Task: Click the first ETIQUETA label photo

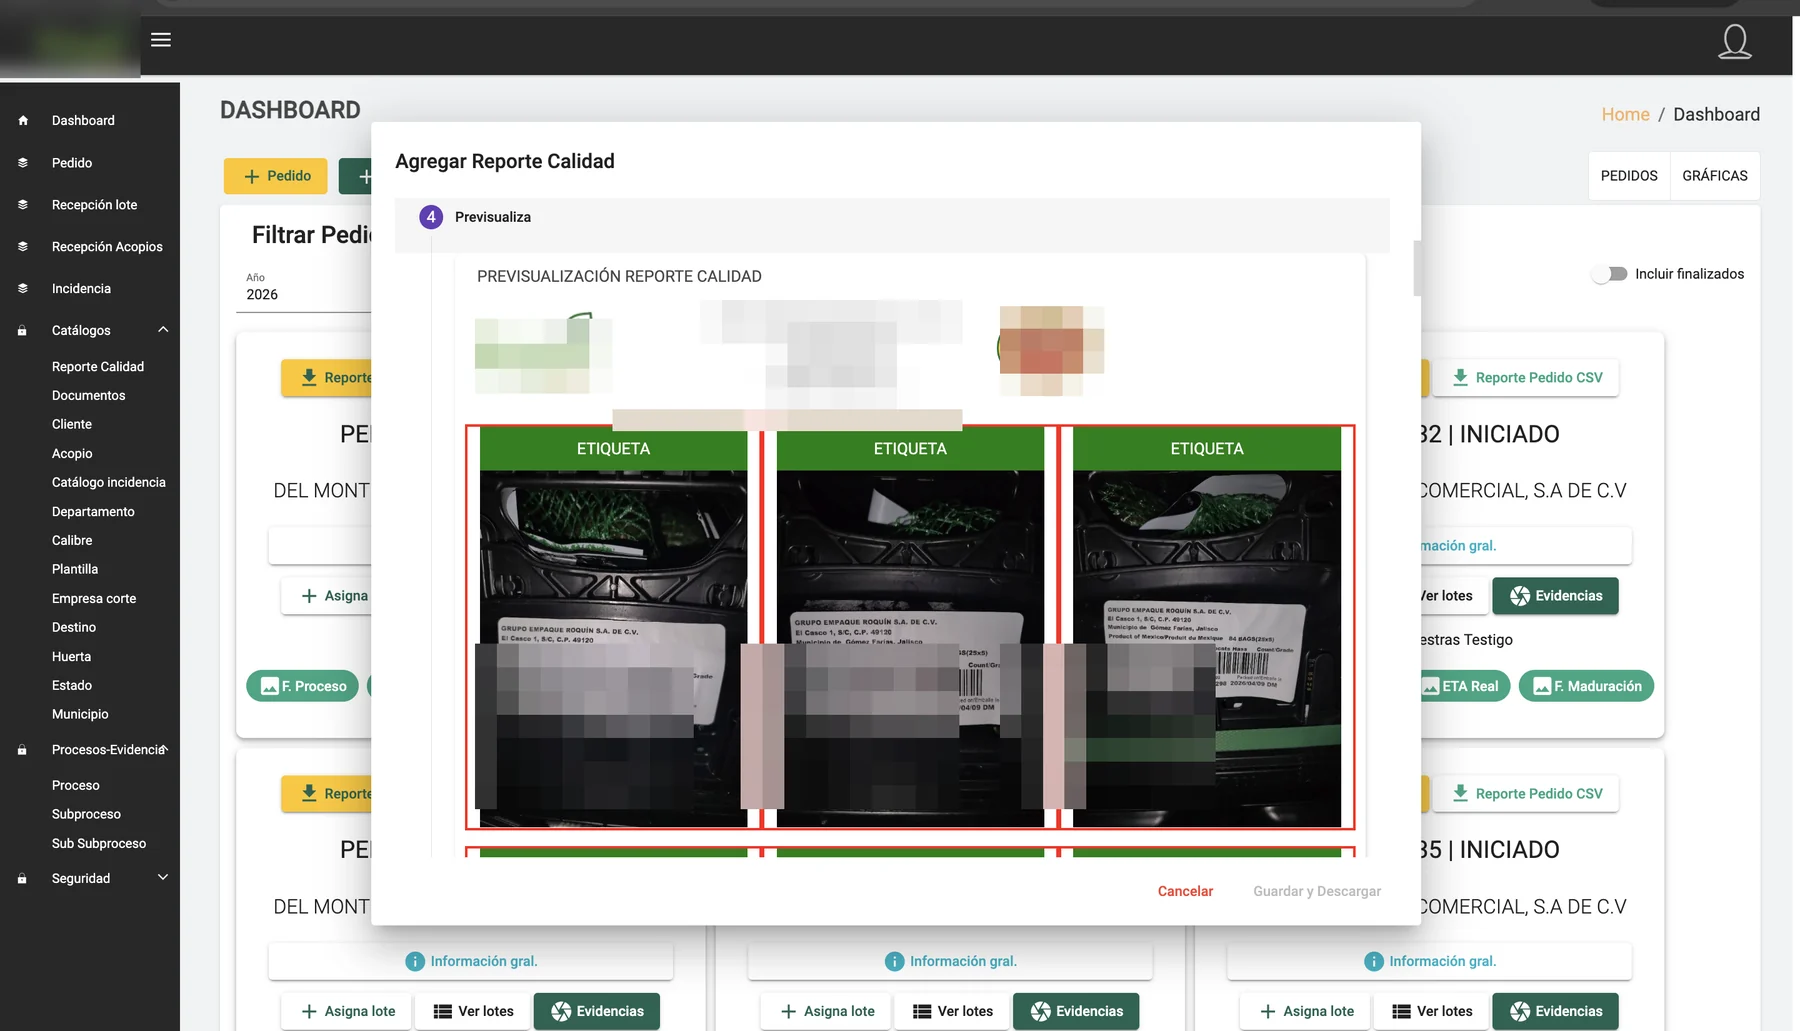Action: point(613,648)
